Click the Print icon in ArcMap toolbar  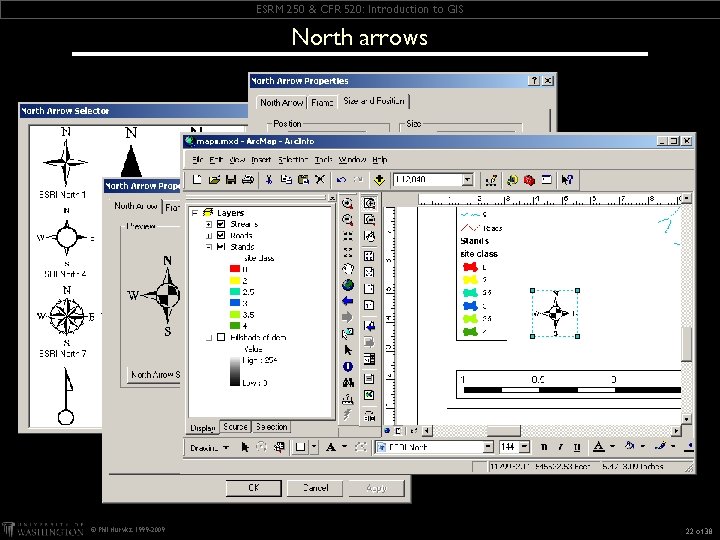pyautogui.click(x=248, y=180)
